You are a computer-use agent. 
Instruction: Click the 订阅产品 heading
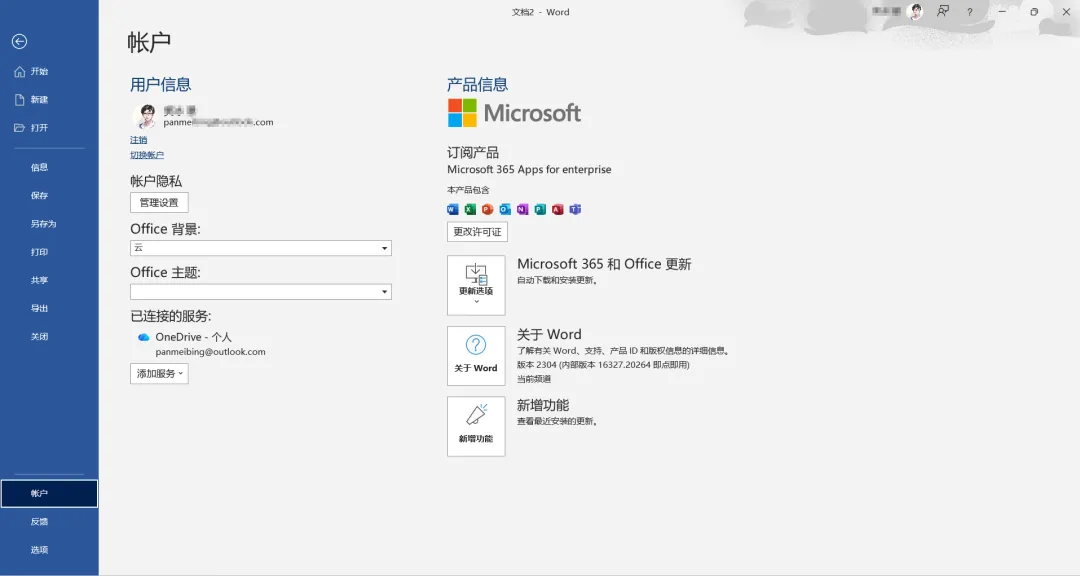(472, 153)
